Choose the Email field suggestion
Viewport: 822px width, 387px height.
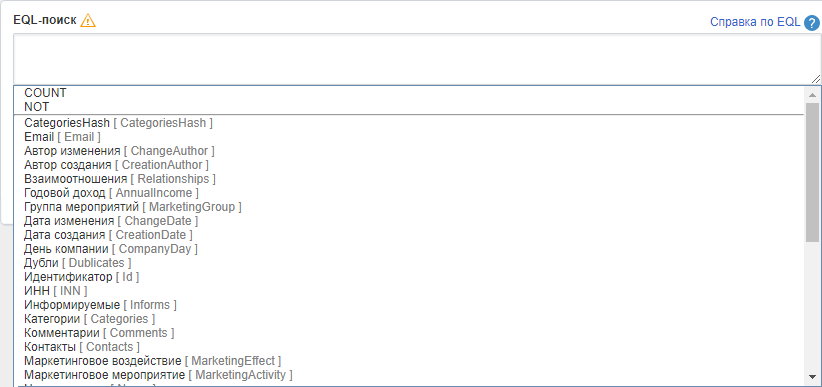pos(409,137)
